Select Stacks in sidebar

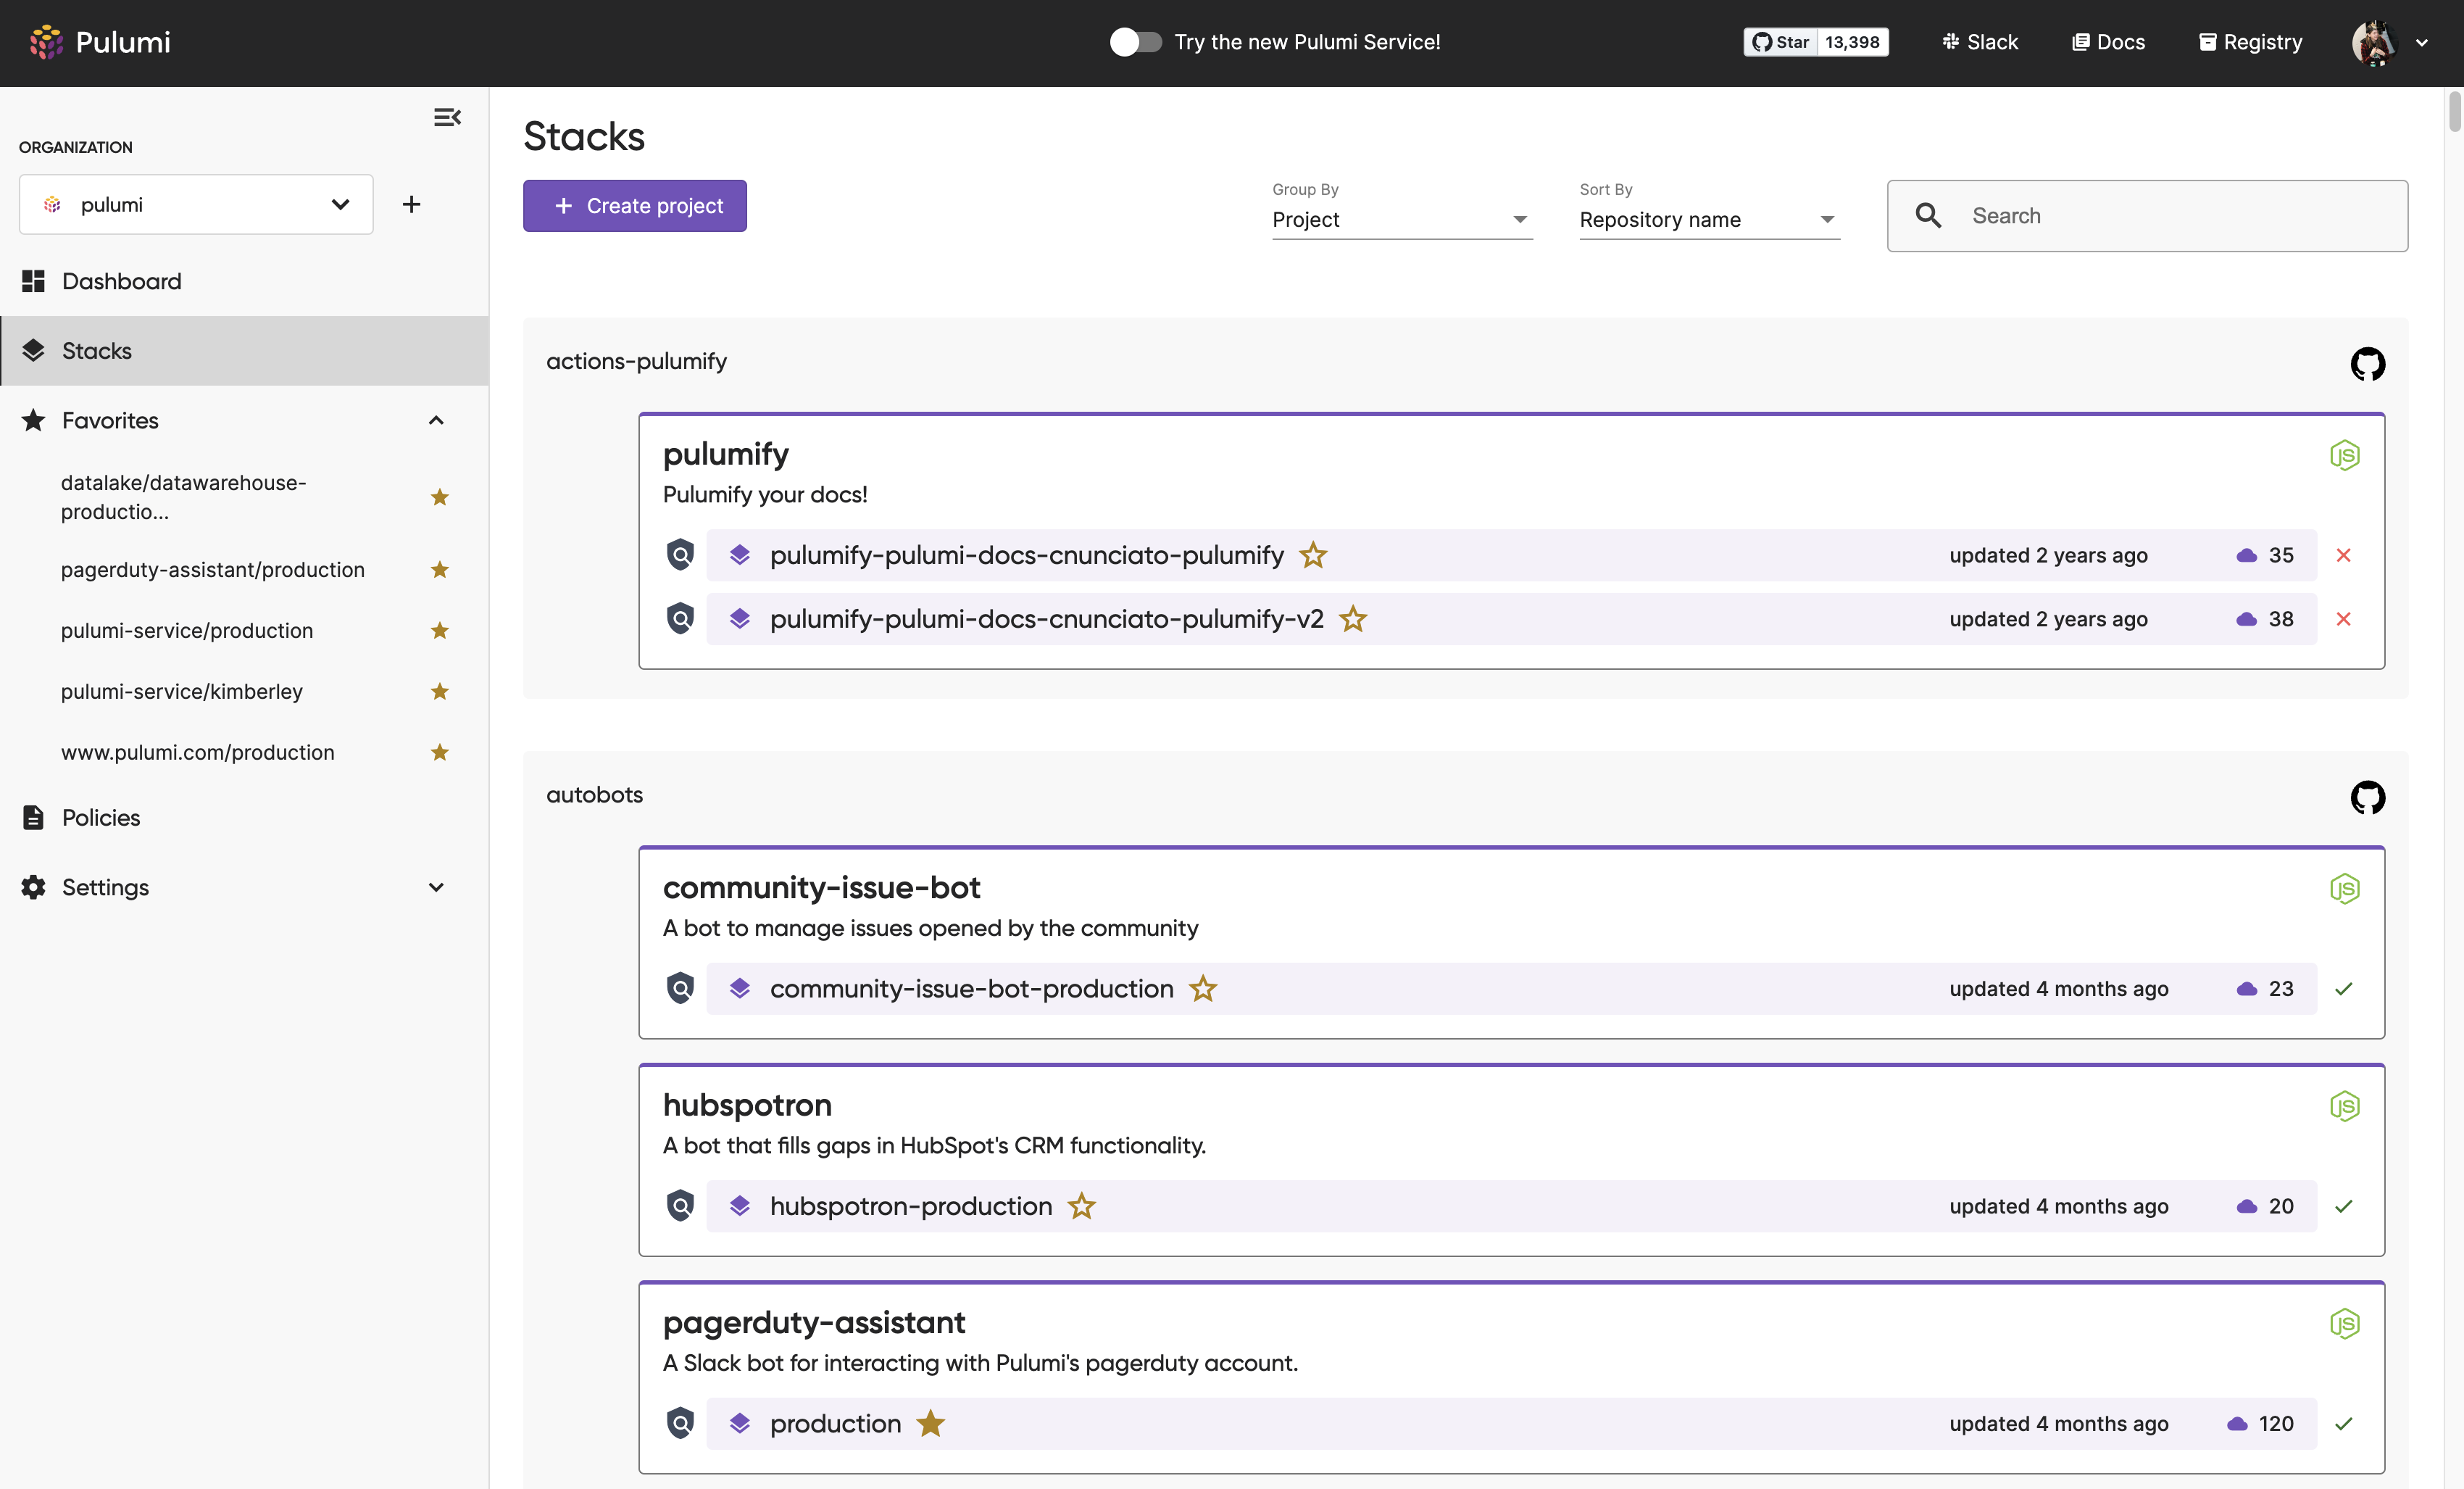(244, 351)
